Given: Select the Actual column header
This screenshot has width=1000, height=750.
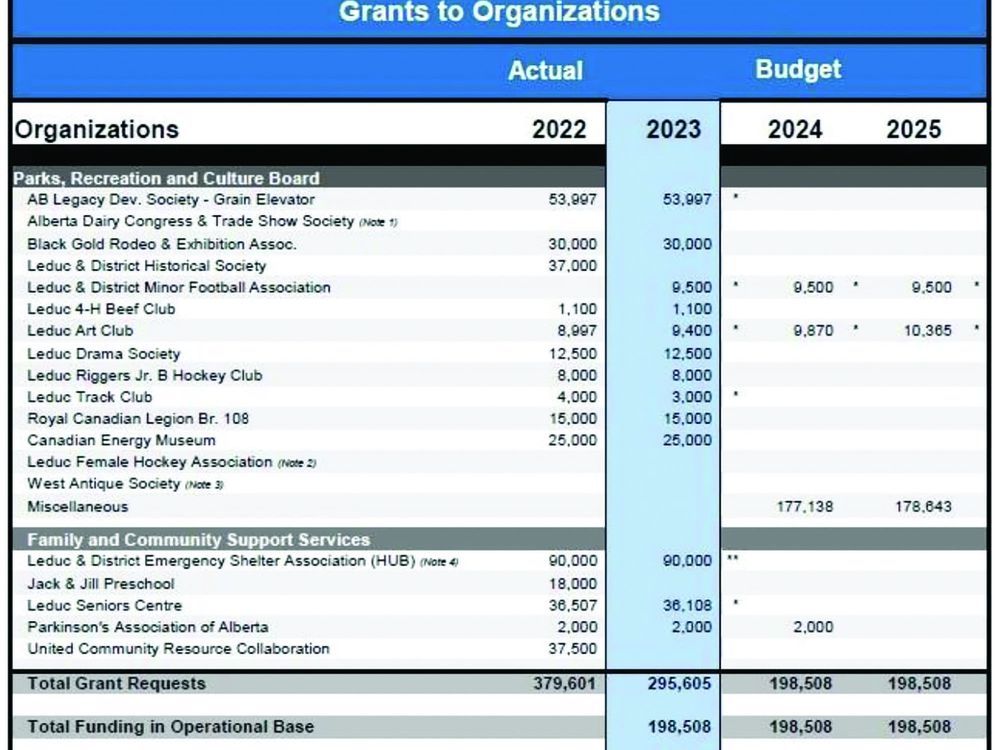Looking at the screenshot, I should [546, 70].
